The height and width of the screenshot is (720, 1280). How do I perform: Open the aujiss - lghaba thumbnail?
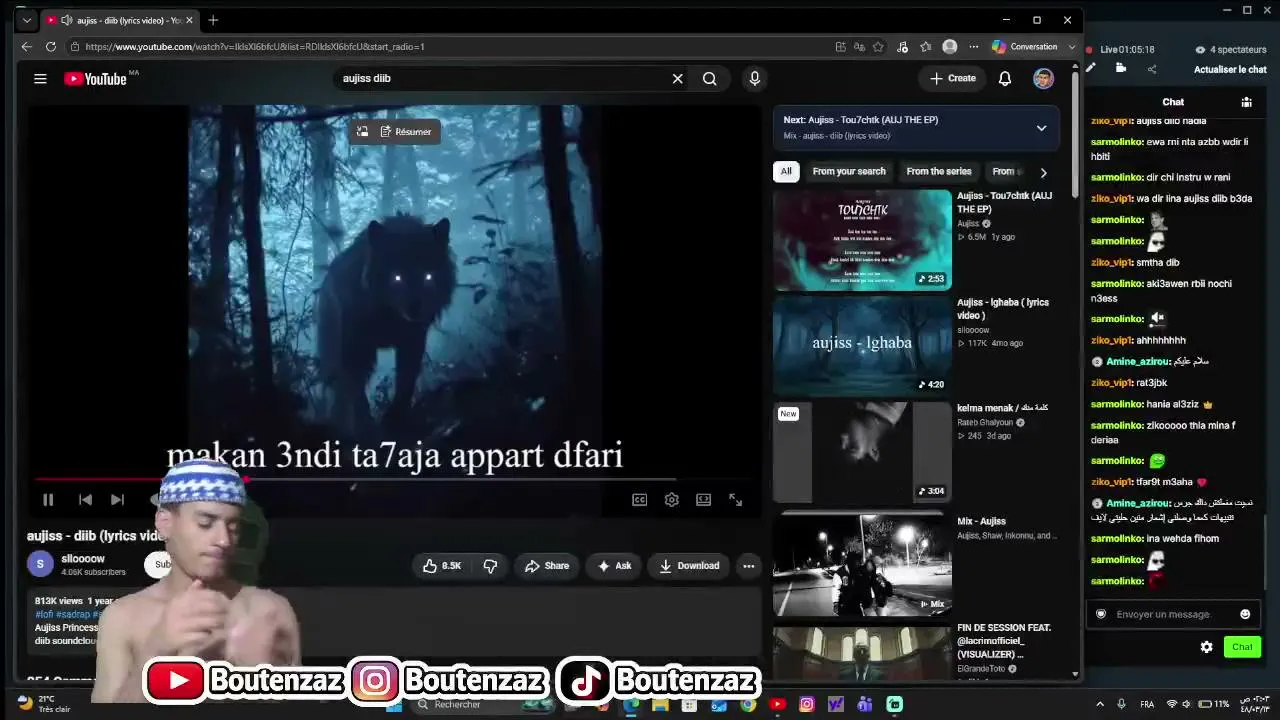(x=862, y=346)
